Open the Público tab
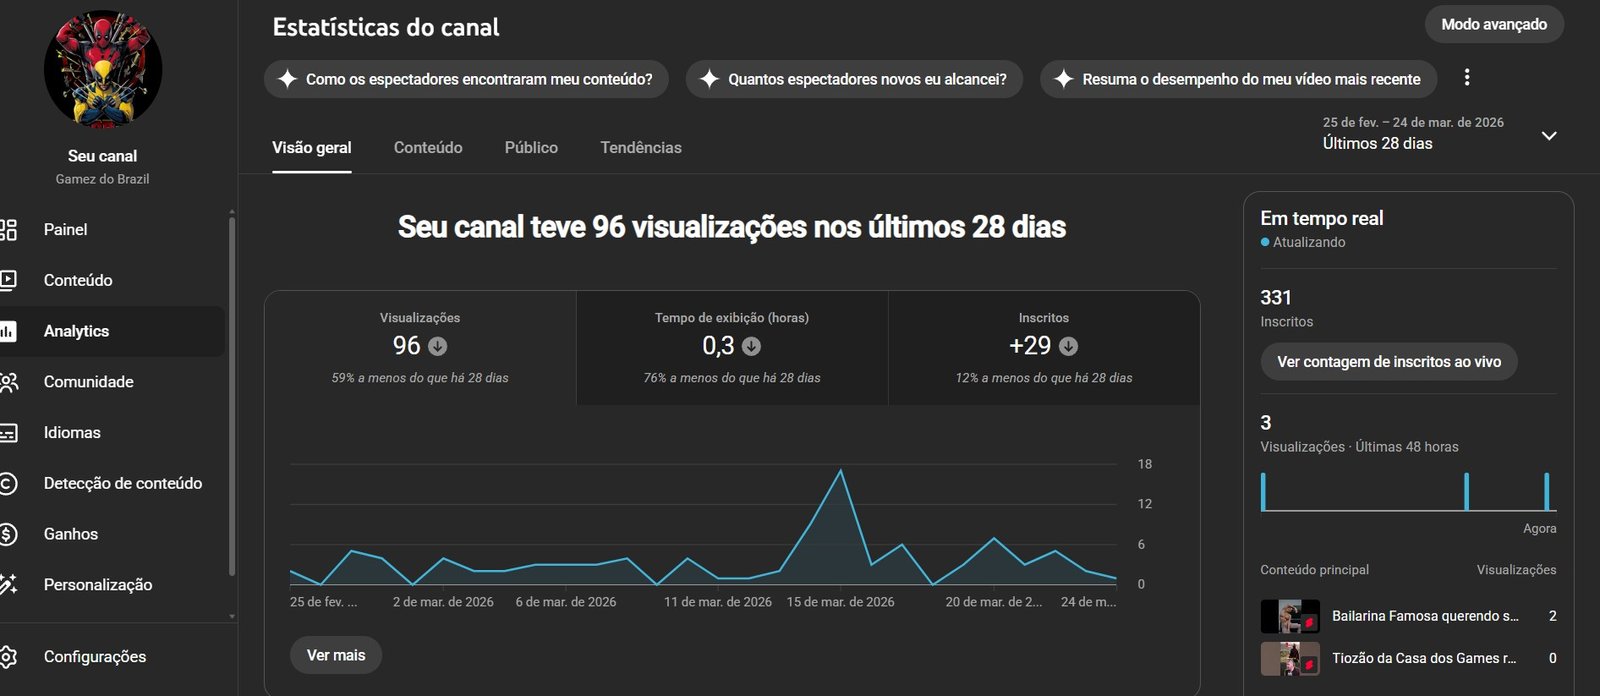The height and width of the screenshot is (696, 1600). click(531, 148)
